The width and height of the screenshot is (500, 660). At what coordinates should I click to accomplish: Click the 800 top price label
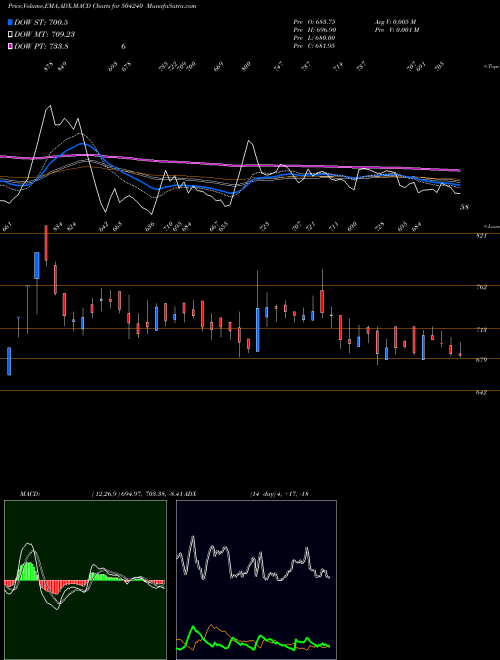coord(246,67)
